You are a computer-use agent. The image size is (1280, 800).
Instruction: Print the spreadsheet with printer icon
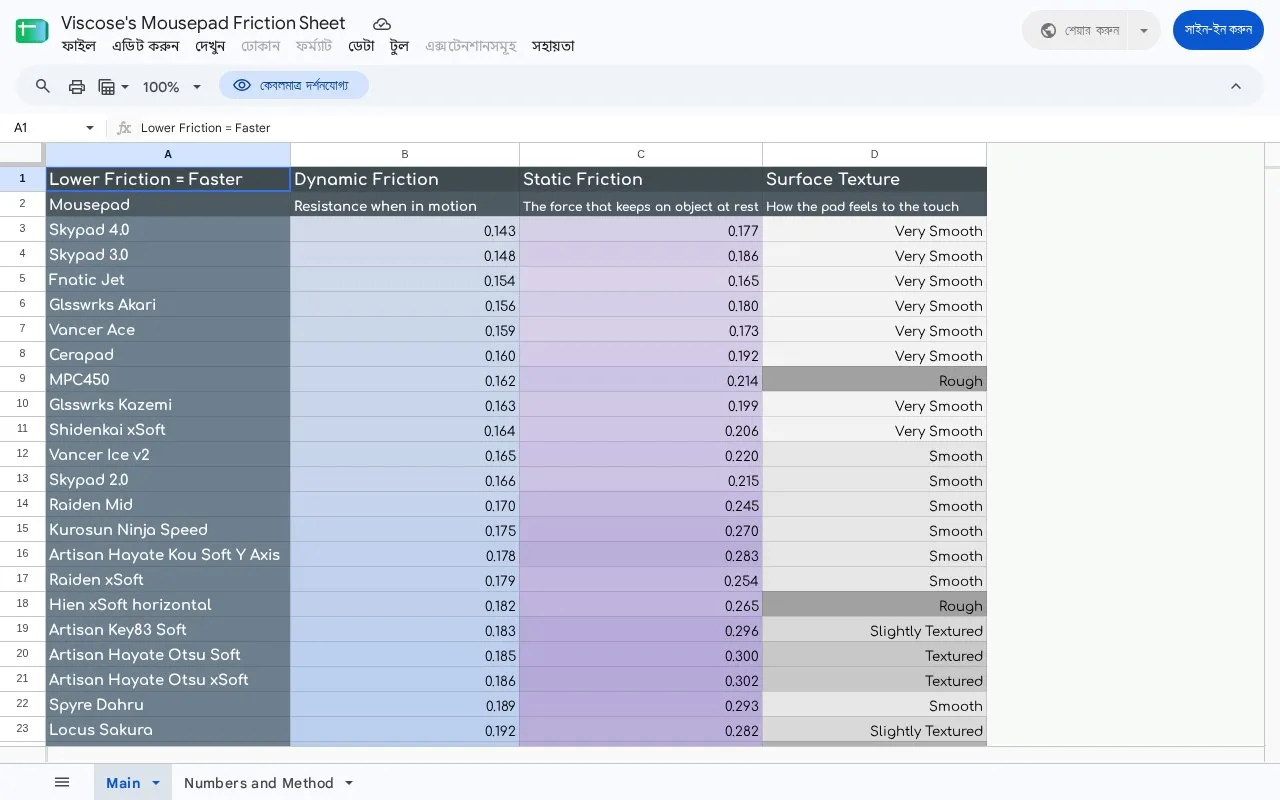click(77, 86)
